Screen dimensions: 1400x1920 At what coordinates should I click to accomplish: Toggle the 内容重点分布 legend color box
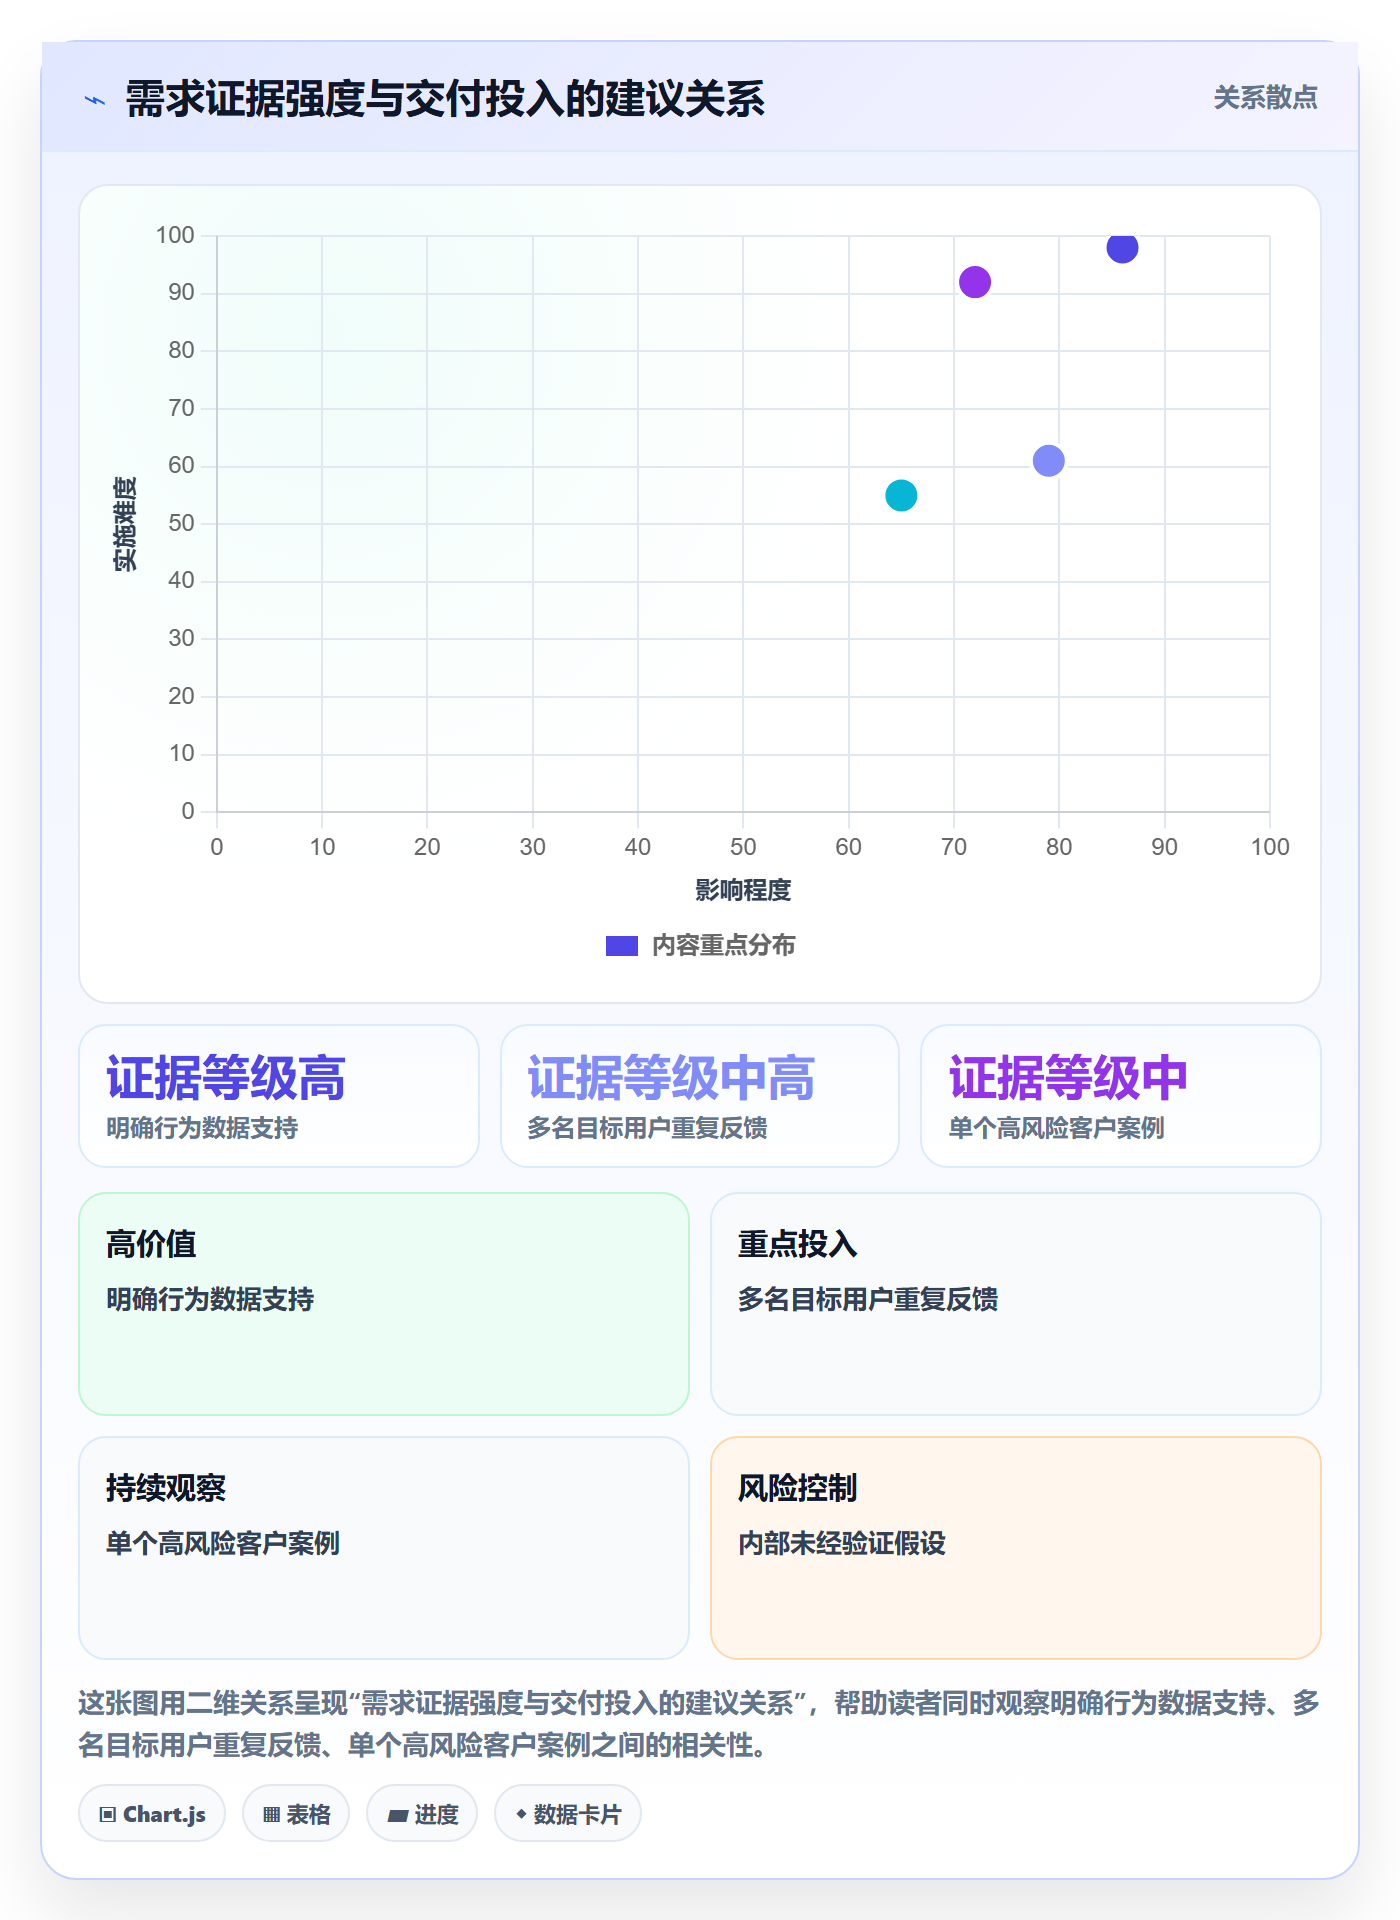621,946
